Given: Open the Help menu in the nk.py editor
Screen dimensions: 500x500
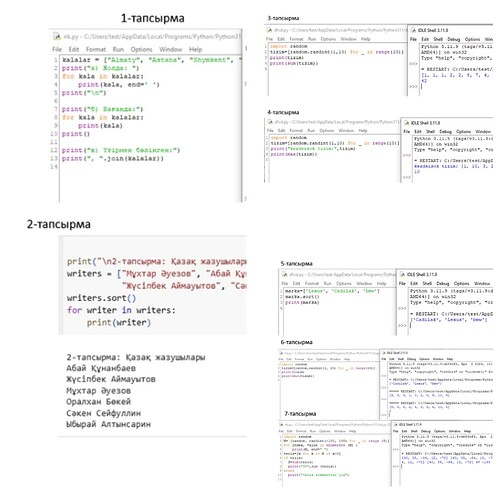Looking at the screenshot, I should click(x=196, y=49).
